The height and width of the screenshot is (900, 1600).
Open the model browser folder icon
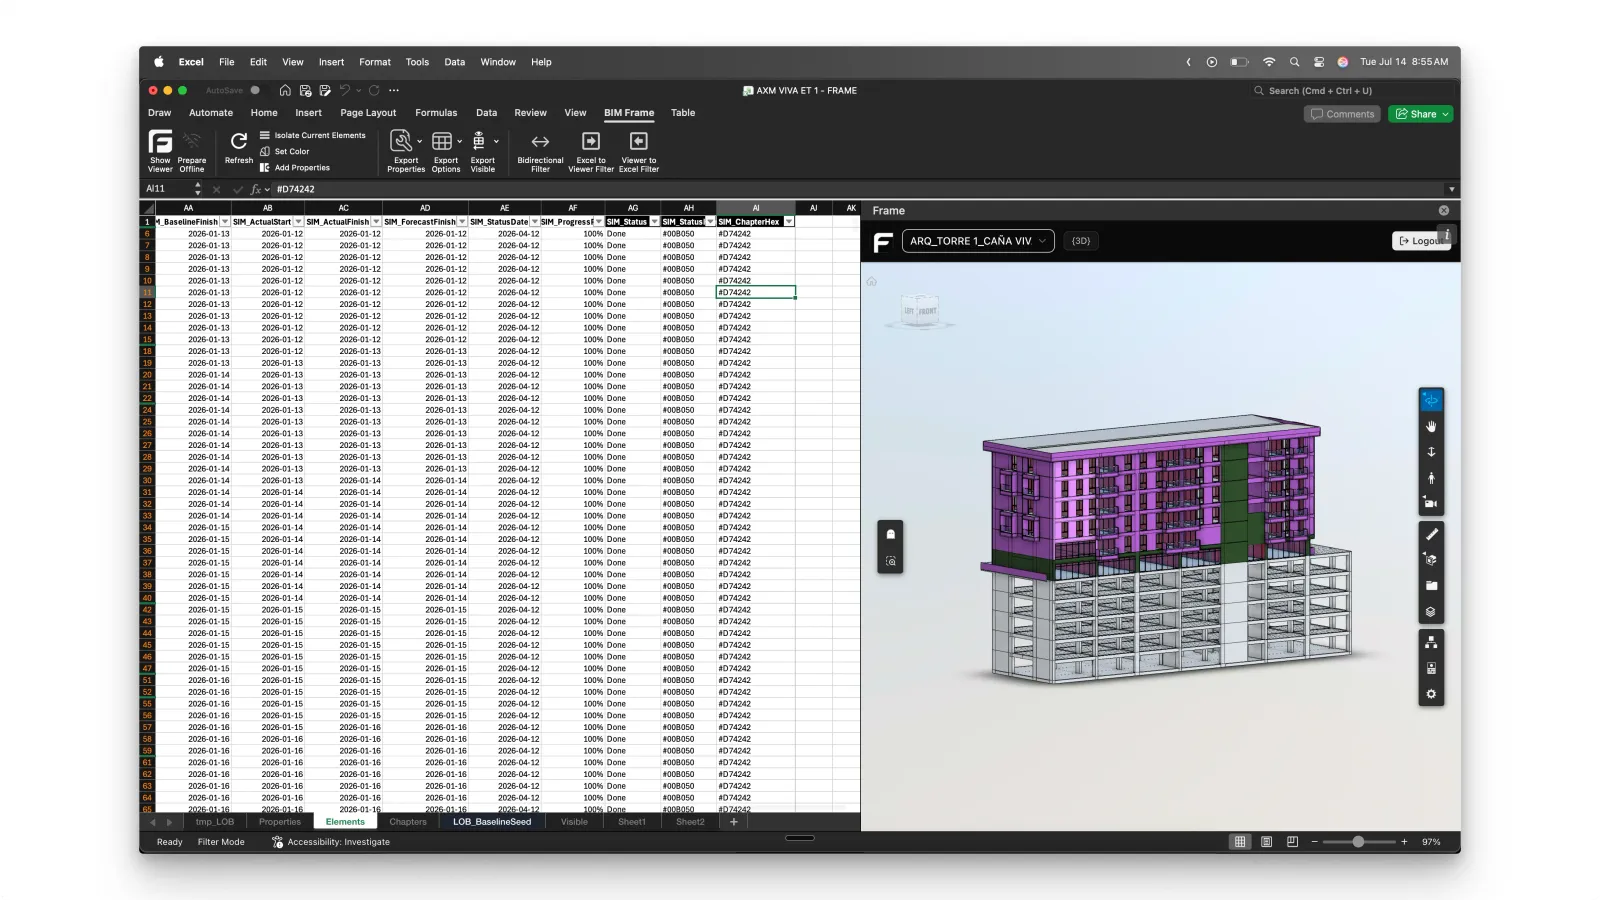tap(1431, 586)
